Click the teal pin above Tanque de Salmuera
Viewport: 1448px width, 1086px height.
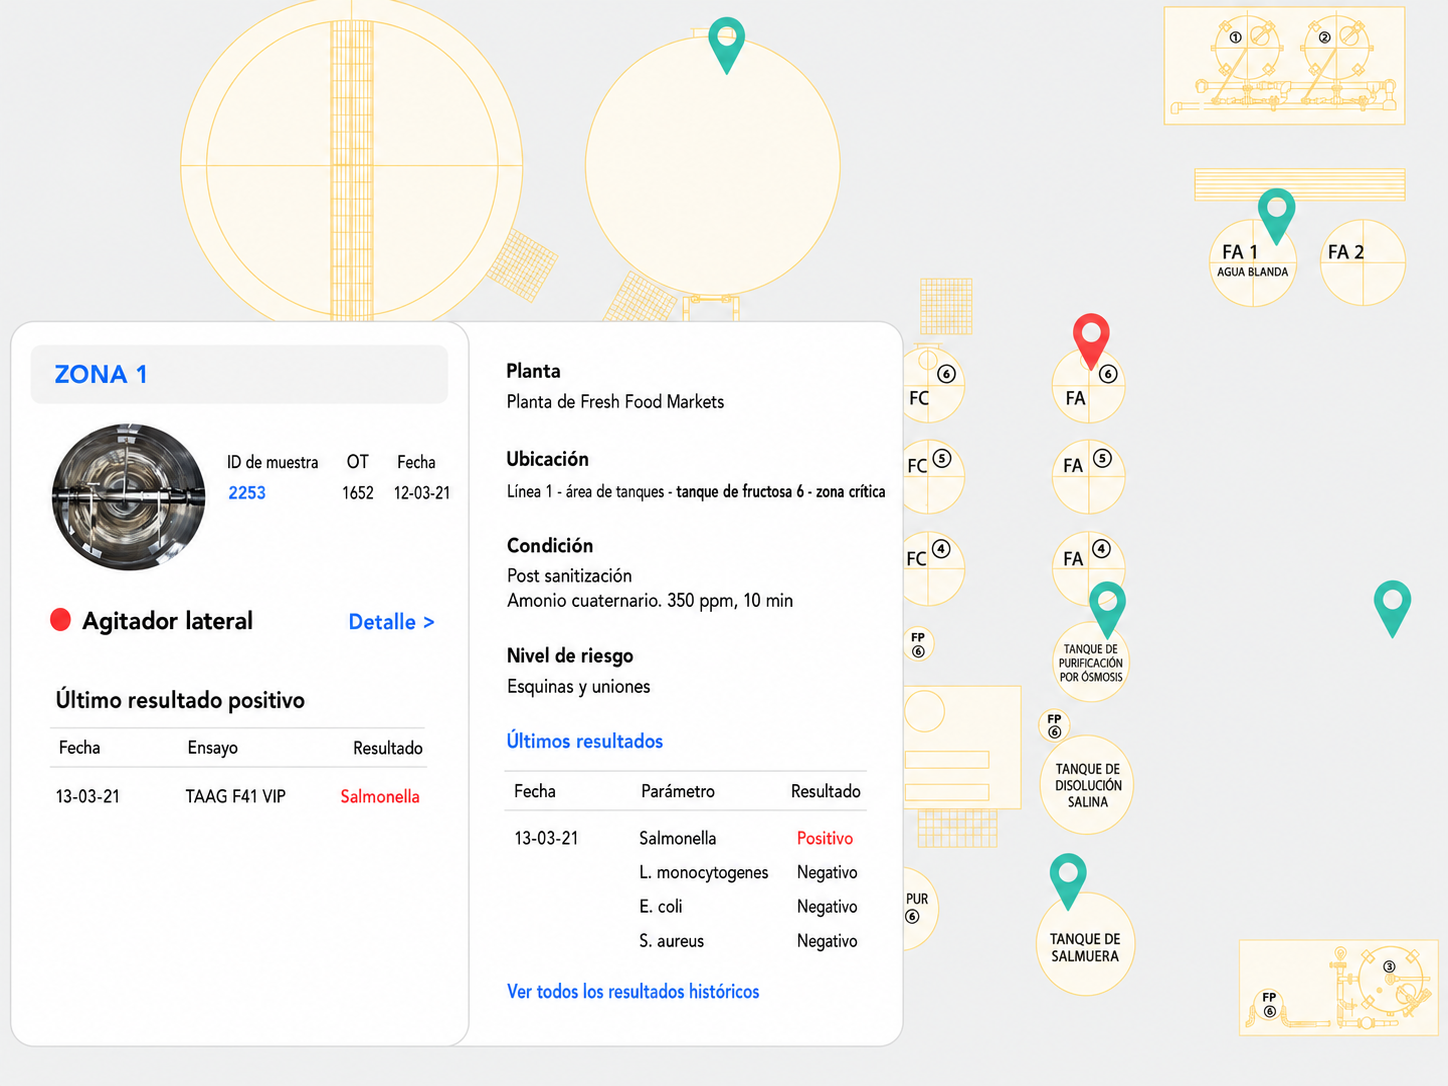(x=1068, y=882)
